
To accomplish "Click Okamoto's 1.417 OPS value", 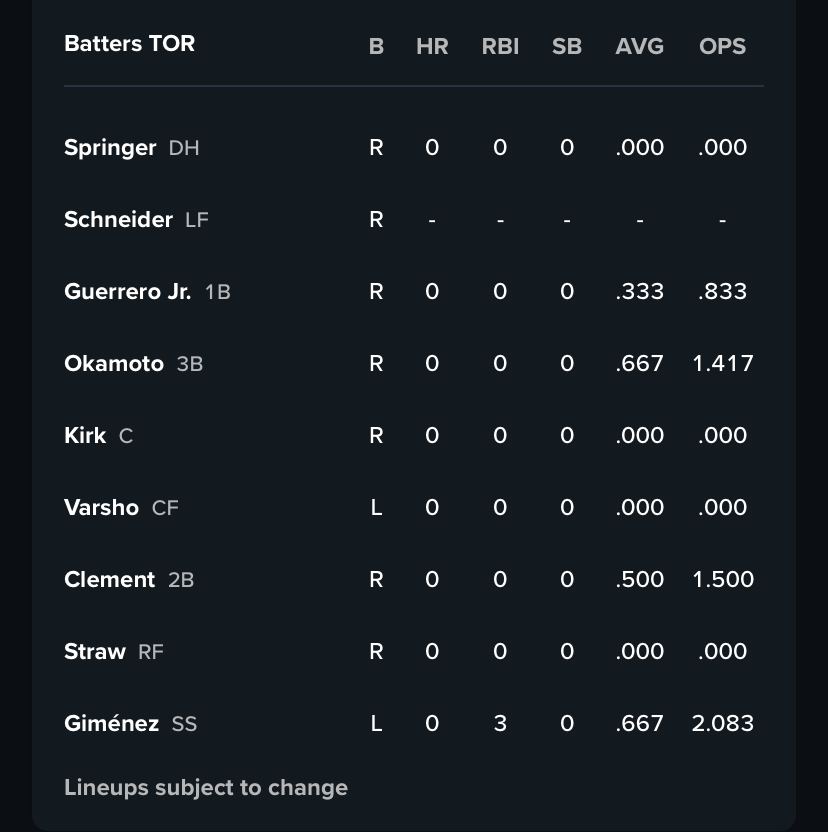I will coord(722,364).
